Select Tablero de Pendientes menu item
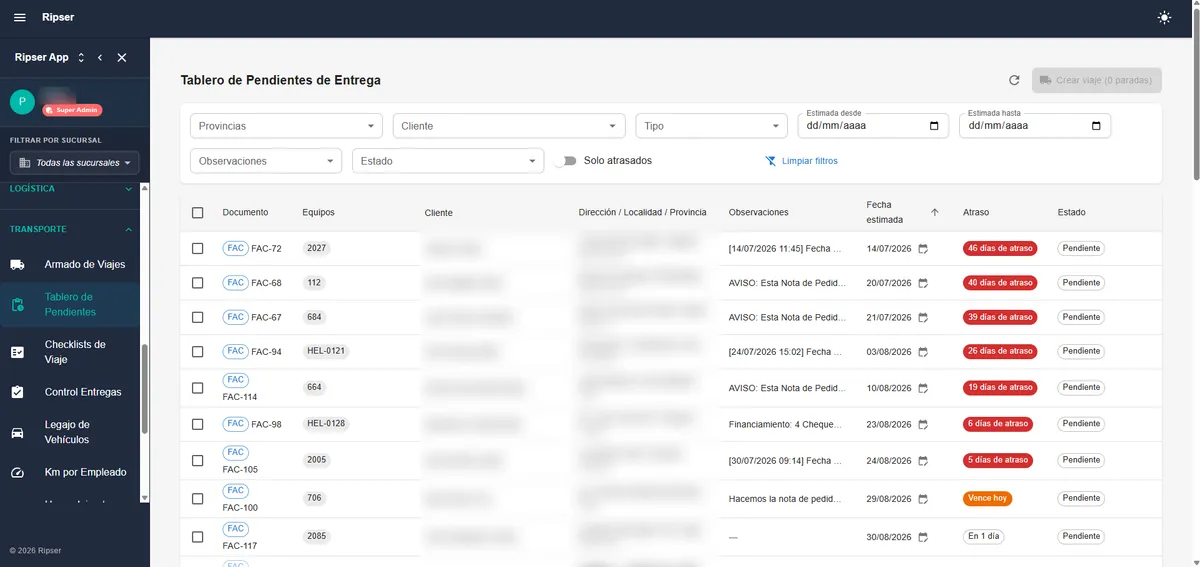This screenshot has height=567, width=1200. click(70, 305)
